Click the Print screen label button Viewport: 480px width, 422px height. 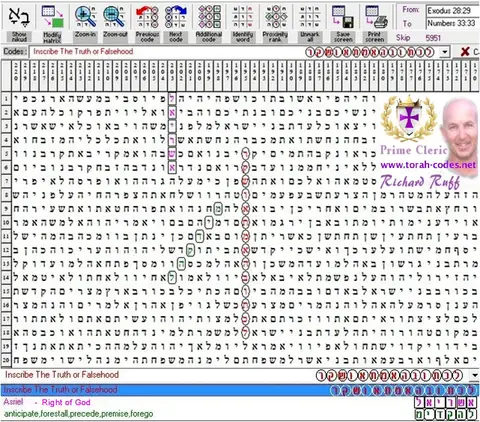point(375,37)
